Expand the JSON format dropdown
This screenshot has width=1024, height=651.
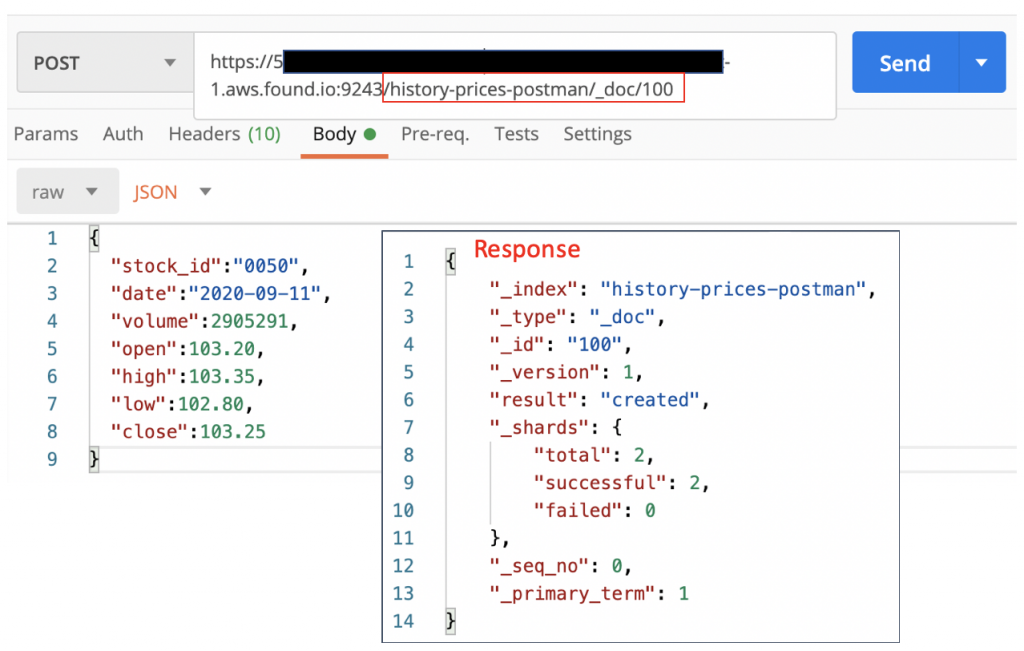coord(173,192)
